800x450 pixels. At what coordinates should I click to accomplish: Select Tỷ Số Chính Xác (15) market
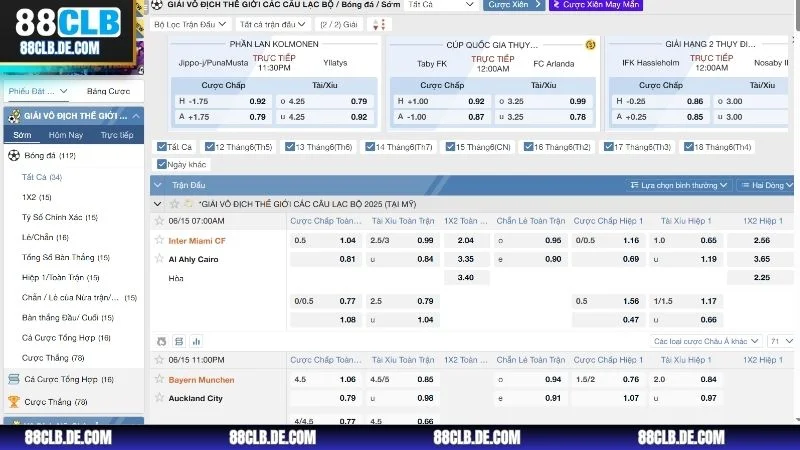[x=60, y=217]
